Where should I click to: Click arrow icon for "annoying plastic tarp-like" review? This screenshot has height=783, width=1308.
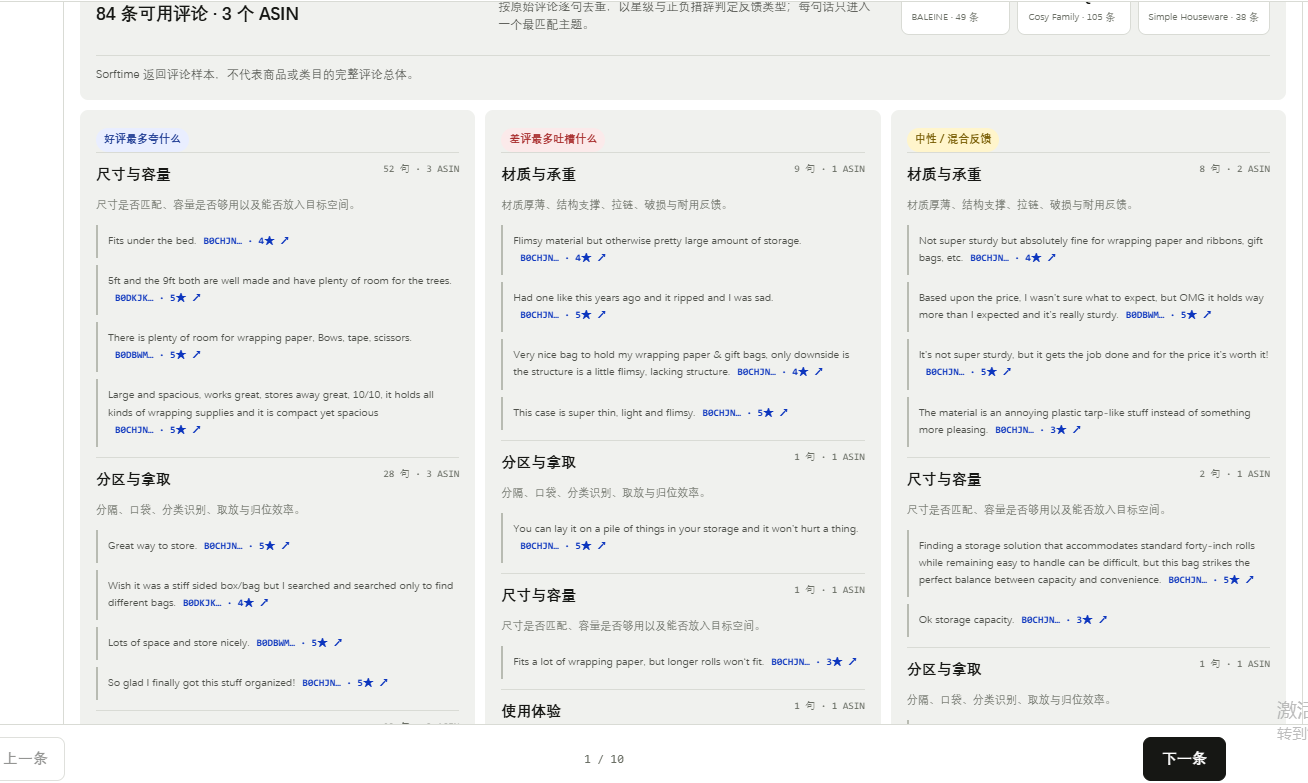(1076, 430)
